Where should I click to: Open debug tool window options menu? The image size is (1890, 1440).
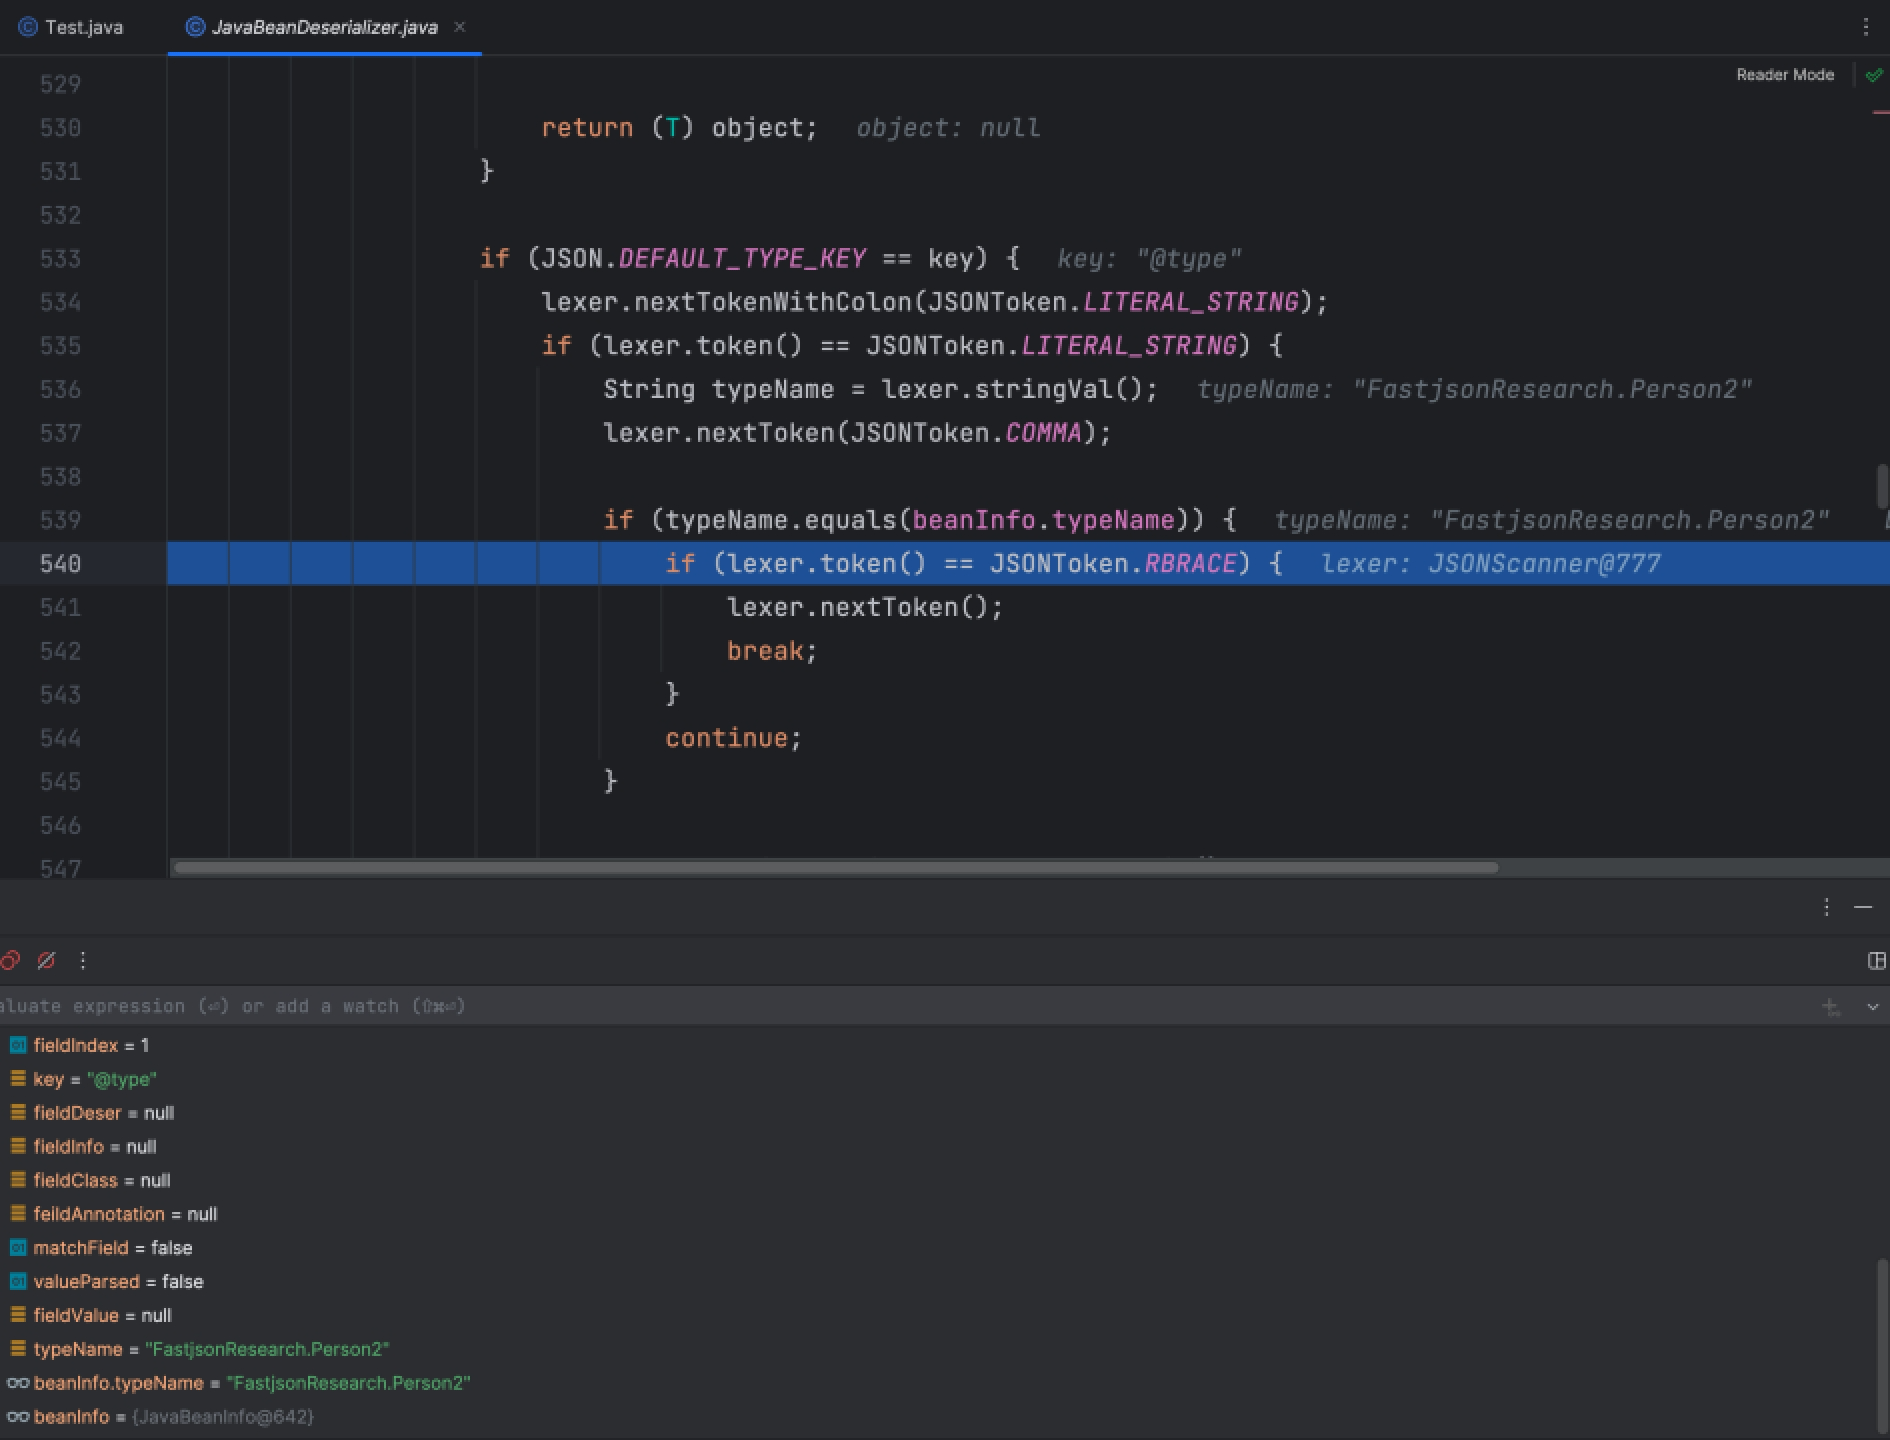tap(1827, 907)
